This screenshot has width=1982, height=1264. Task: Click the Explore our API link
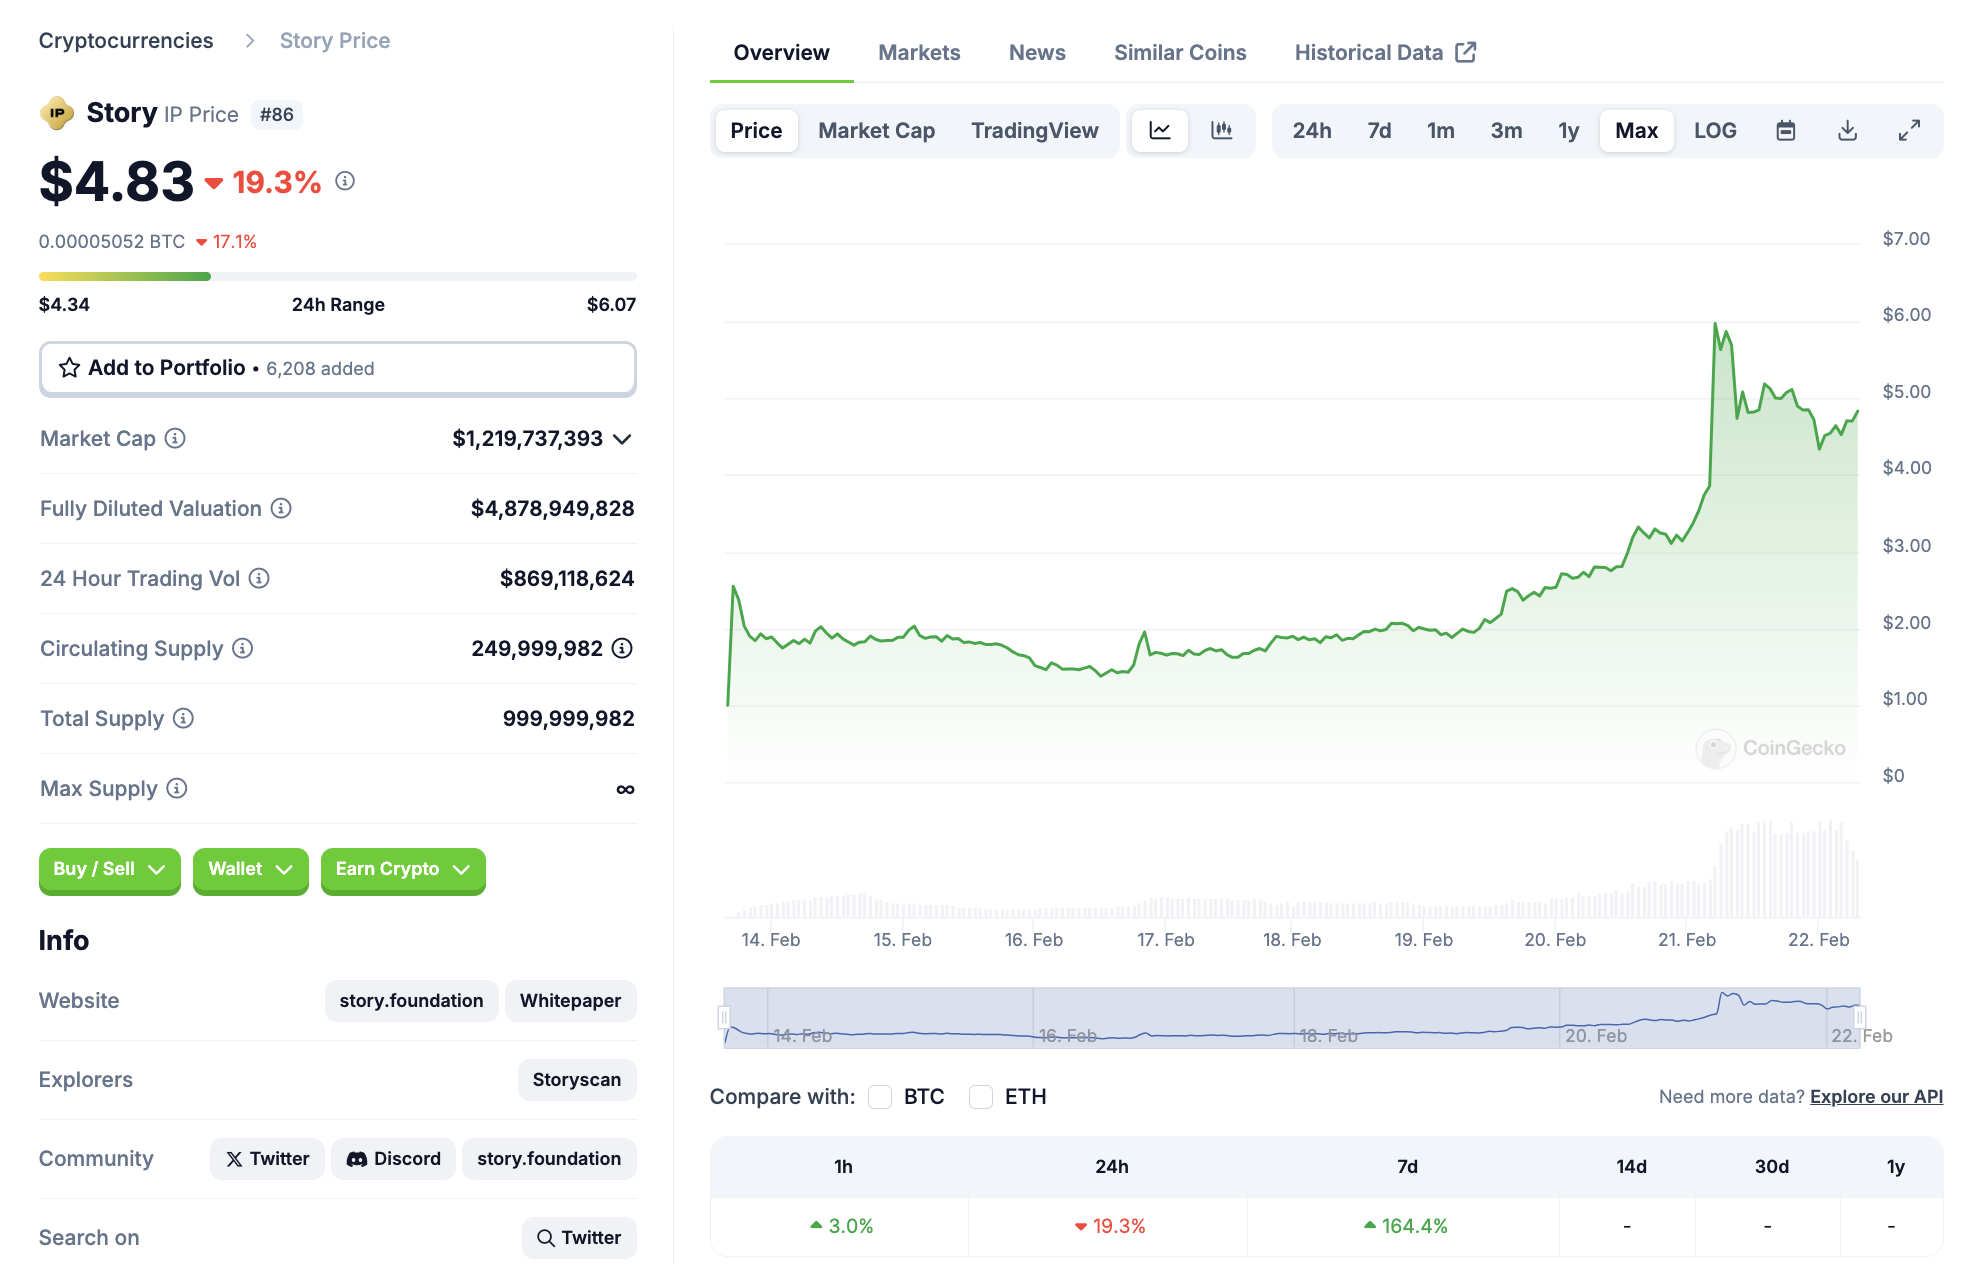tap(1875, 1097)
